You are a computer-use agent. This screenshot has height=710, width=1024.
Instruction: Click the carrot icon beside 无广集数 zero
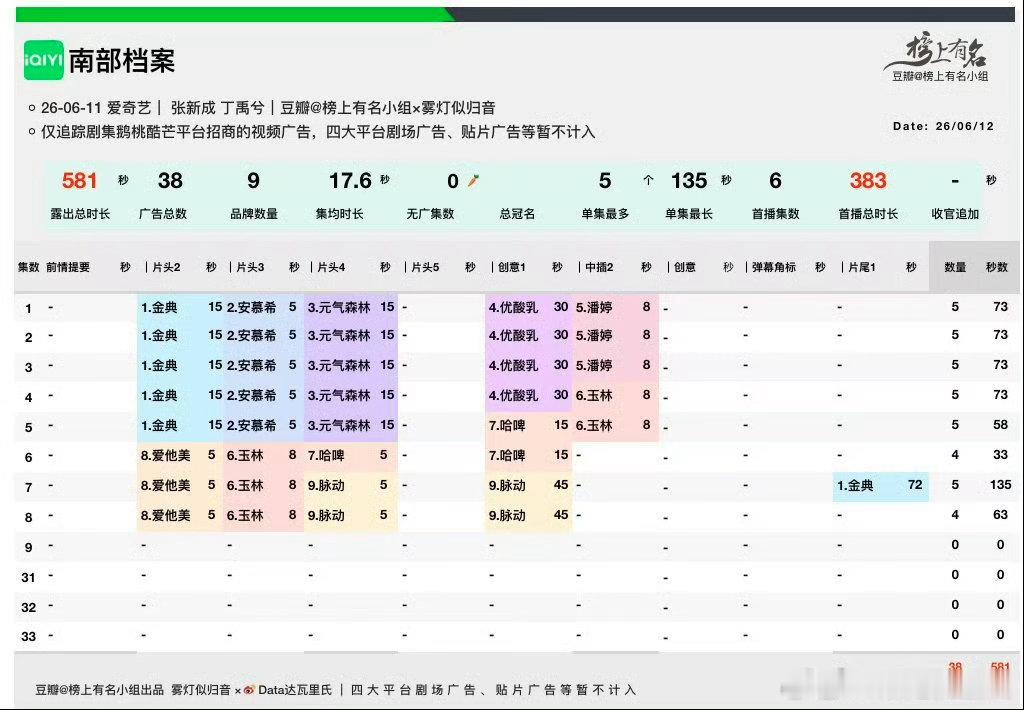point(473,181)
